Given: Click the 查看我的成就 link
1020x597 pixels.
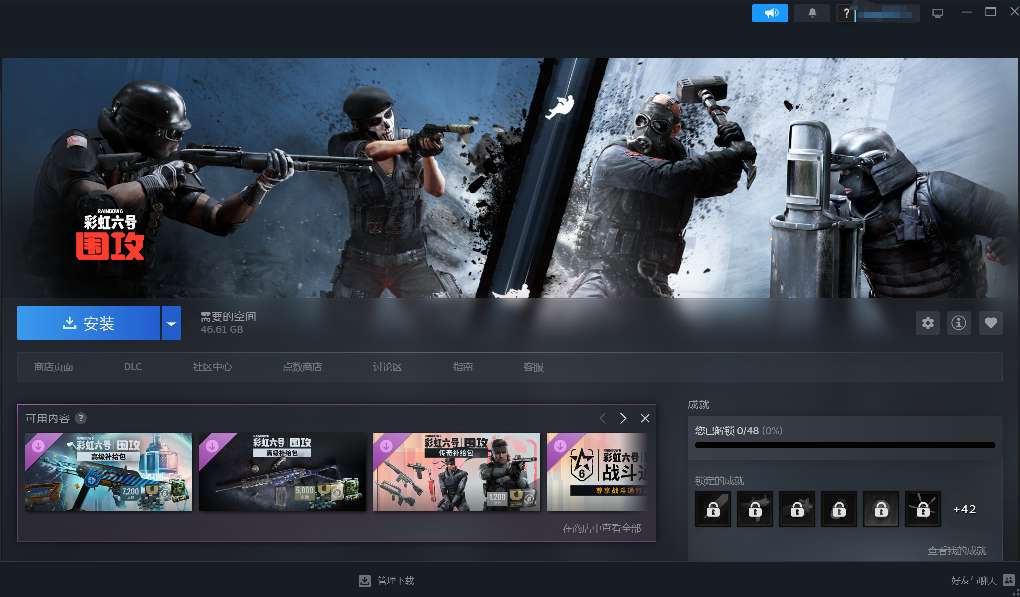Looking at the screenshot, I should [956, 551].
